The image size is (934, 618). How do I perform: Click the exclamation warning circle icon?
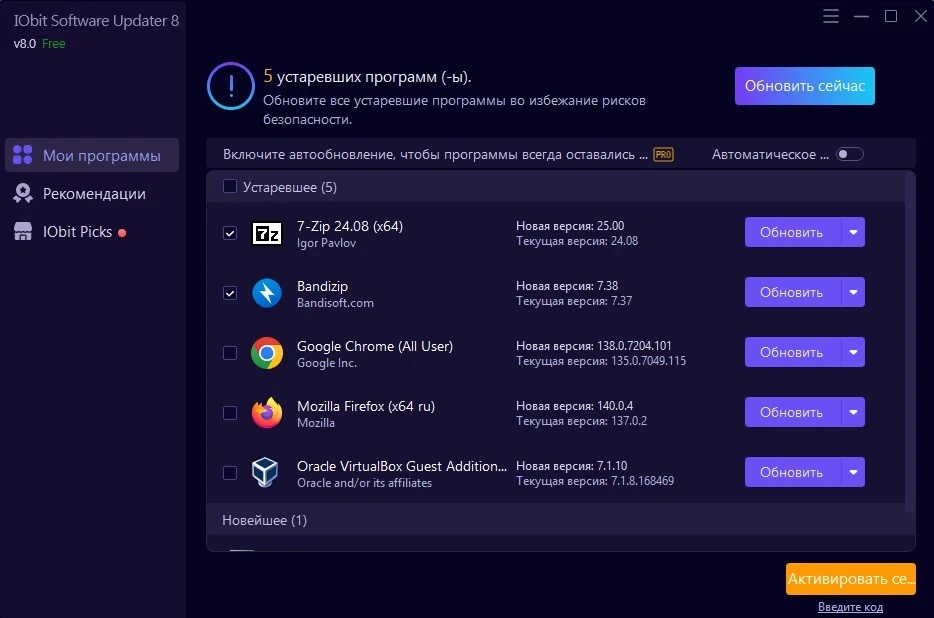click(231, 86)
